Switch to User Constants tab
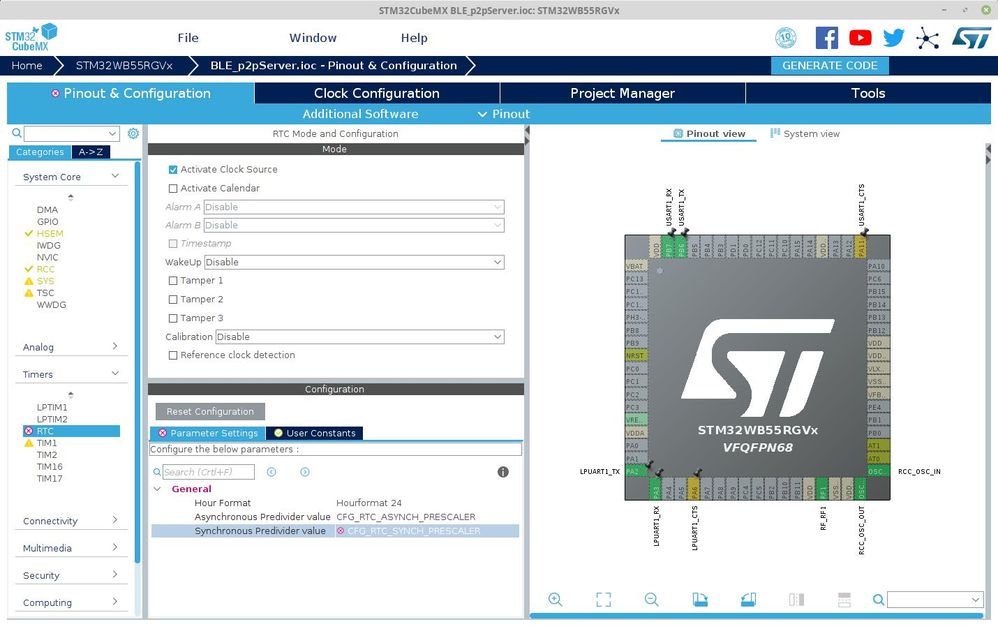 click(314, 433)
